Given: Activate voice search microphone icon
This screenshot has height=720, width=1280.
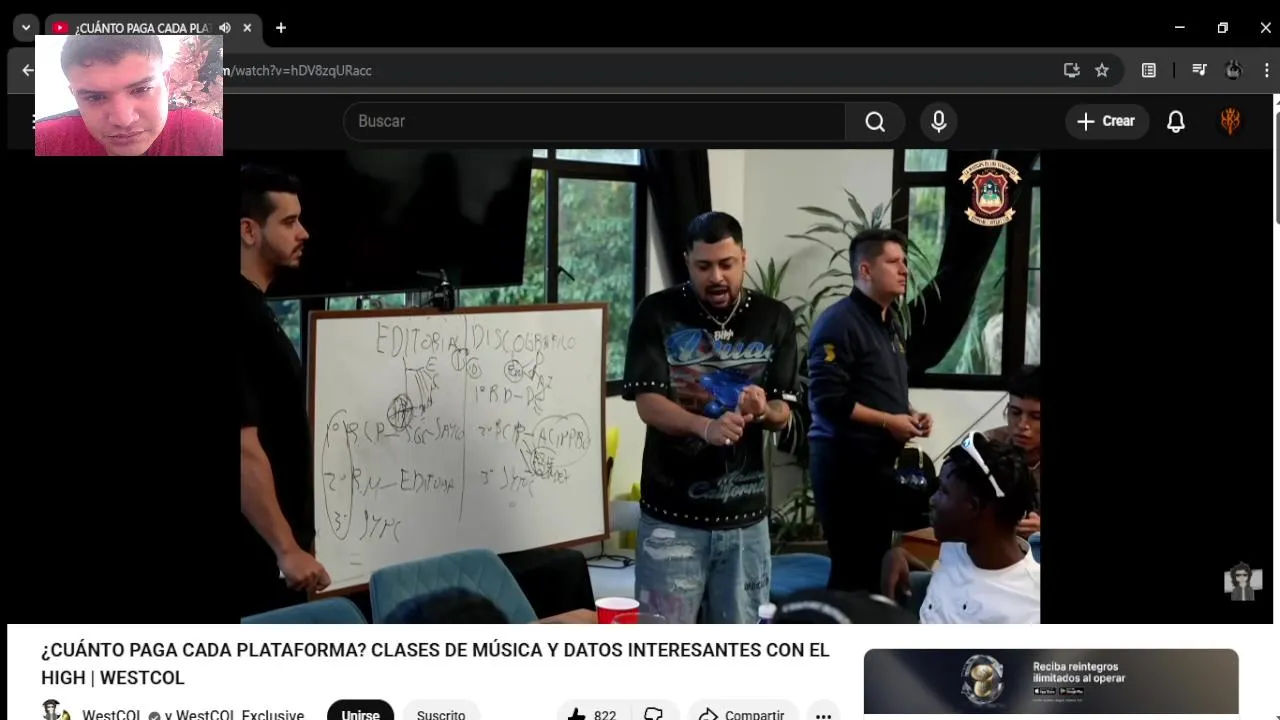Looking at the screenshot, I should point(938,121).
